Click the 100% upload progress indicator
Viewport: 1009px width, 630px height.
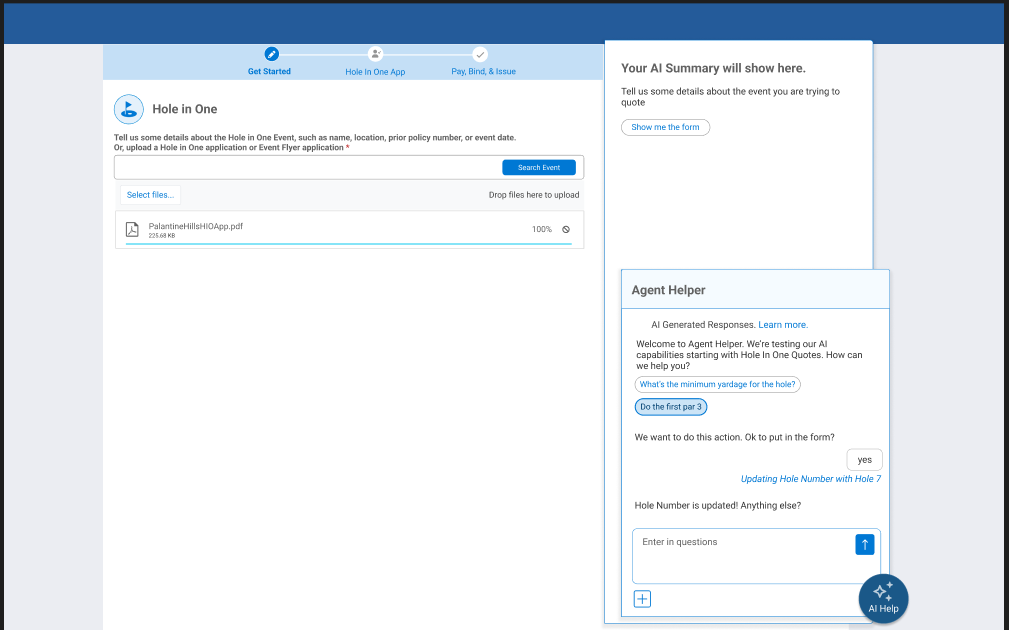541,229
